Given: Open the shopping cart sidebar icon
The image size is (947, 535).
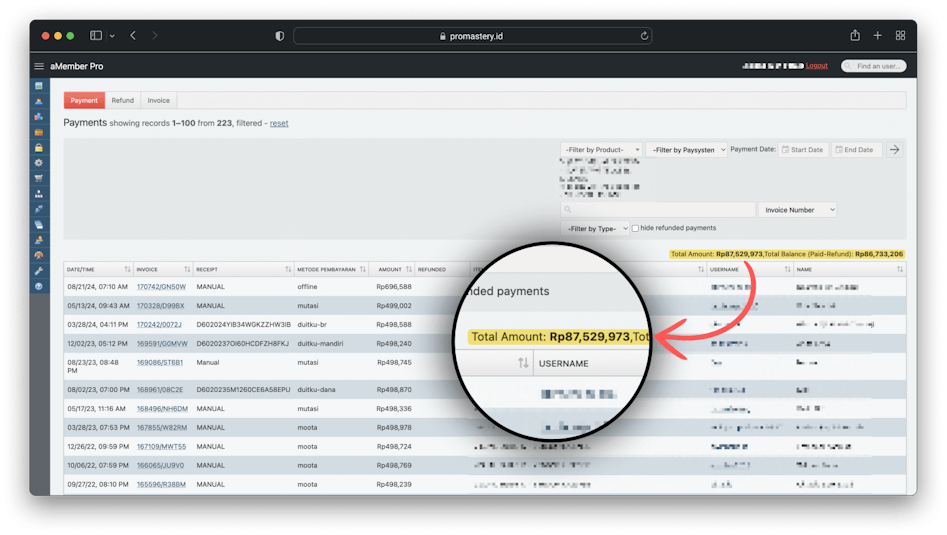Looking at the screenshot, I should click(39, 178).
